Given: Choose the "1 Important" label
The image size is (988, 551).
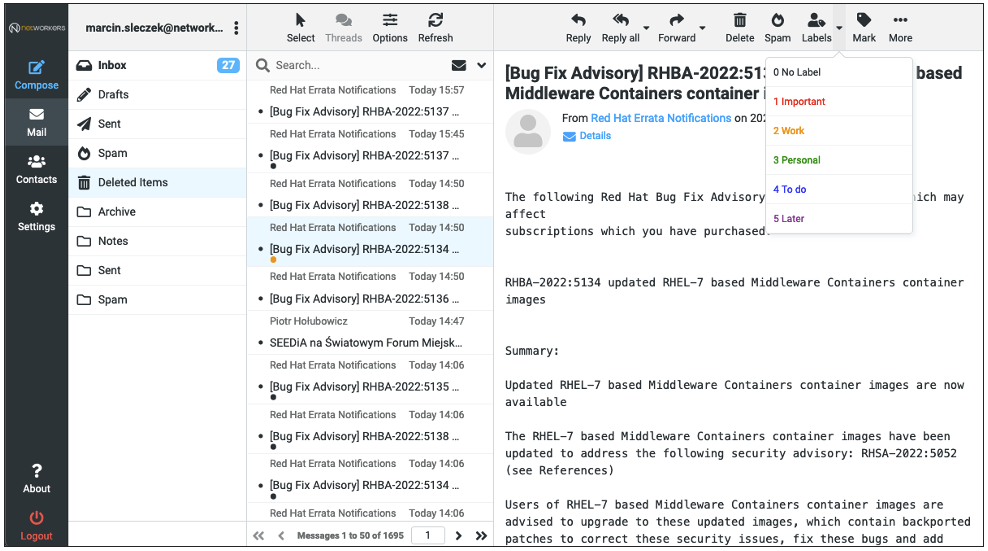Looking at the screenshot, I should point(799,102).
